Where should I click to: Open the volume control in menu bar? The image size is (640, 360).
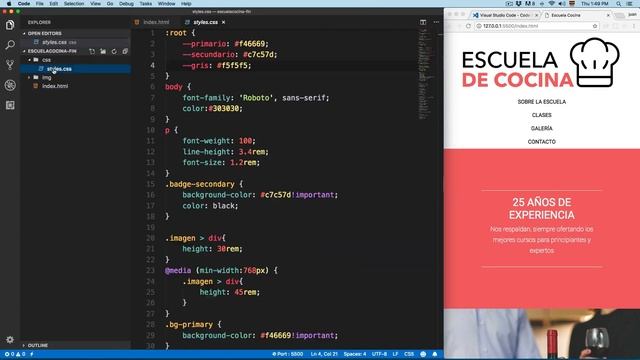click(562, 4)
